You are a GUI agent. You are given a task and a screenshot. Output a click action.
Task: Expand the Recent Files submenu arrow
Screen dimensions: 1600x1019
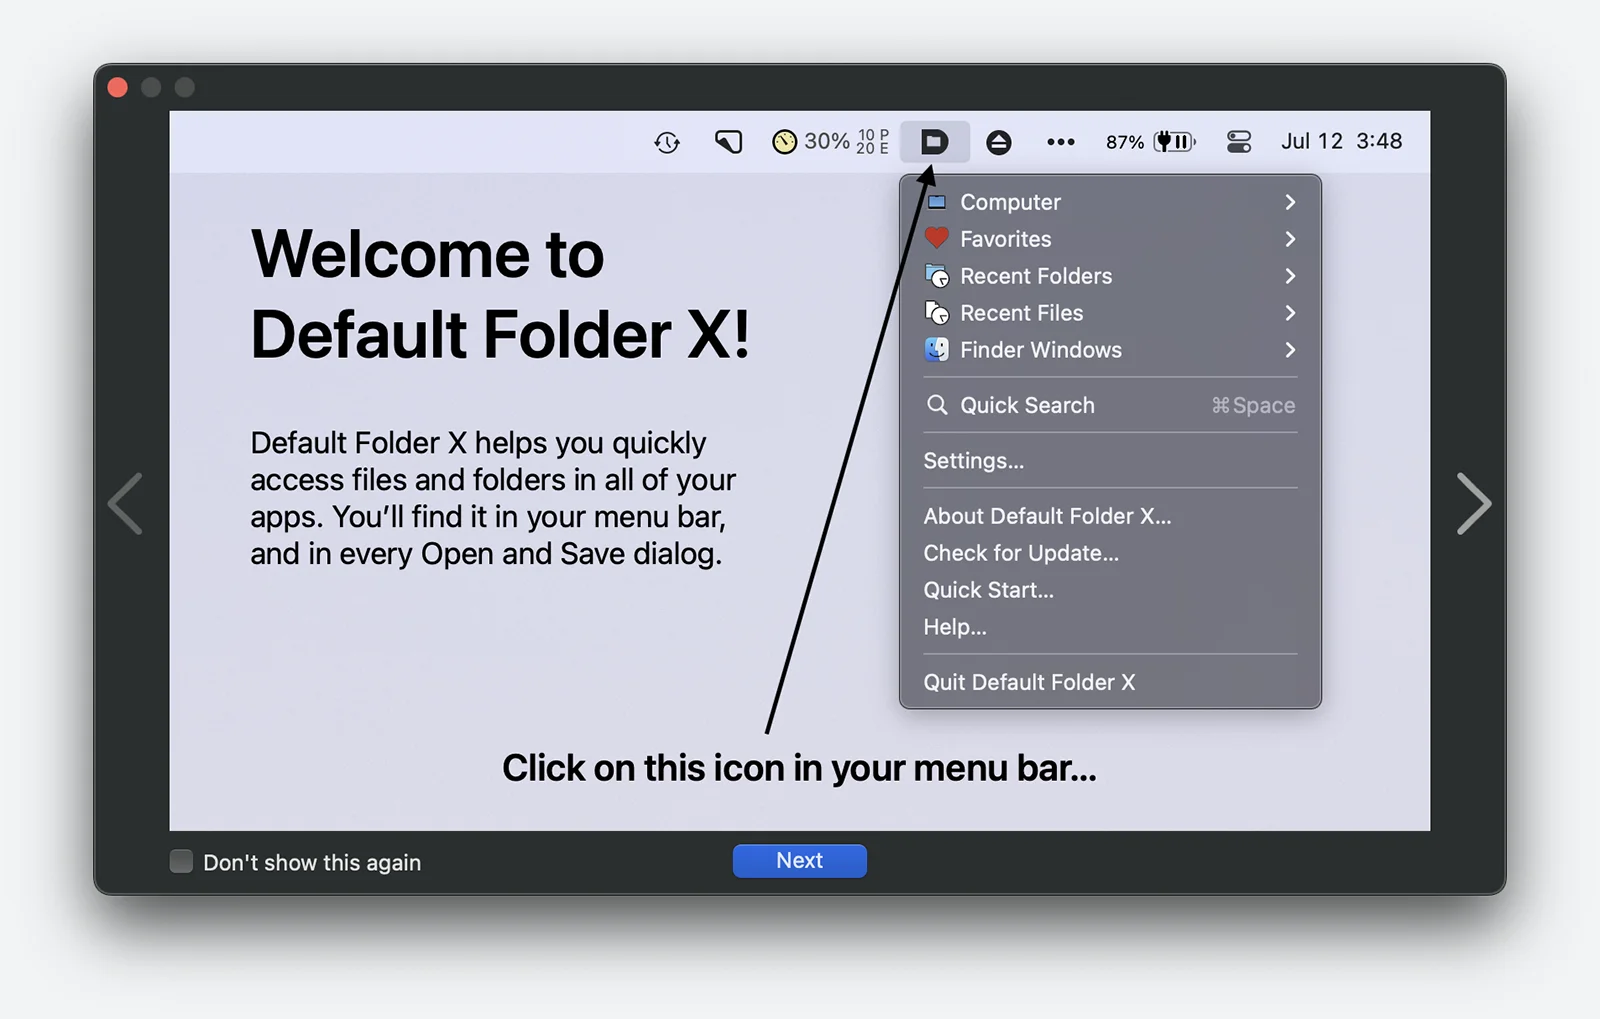point(1290,313)
